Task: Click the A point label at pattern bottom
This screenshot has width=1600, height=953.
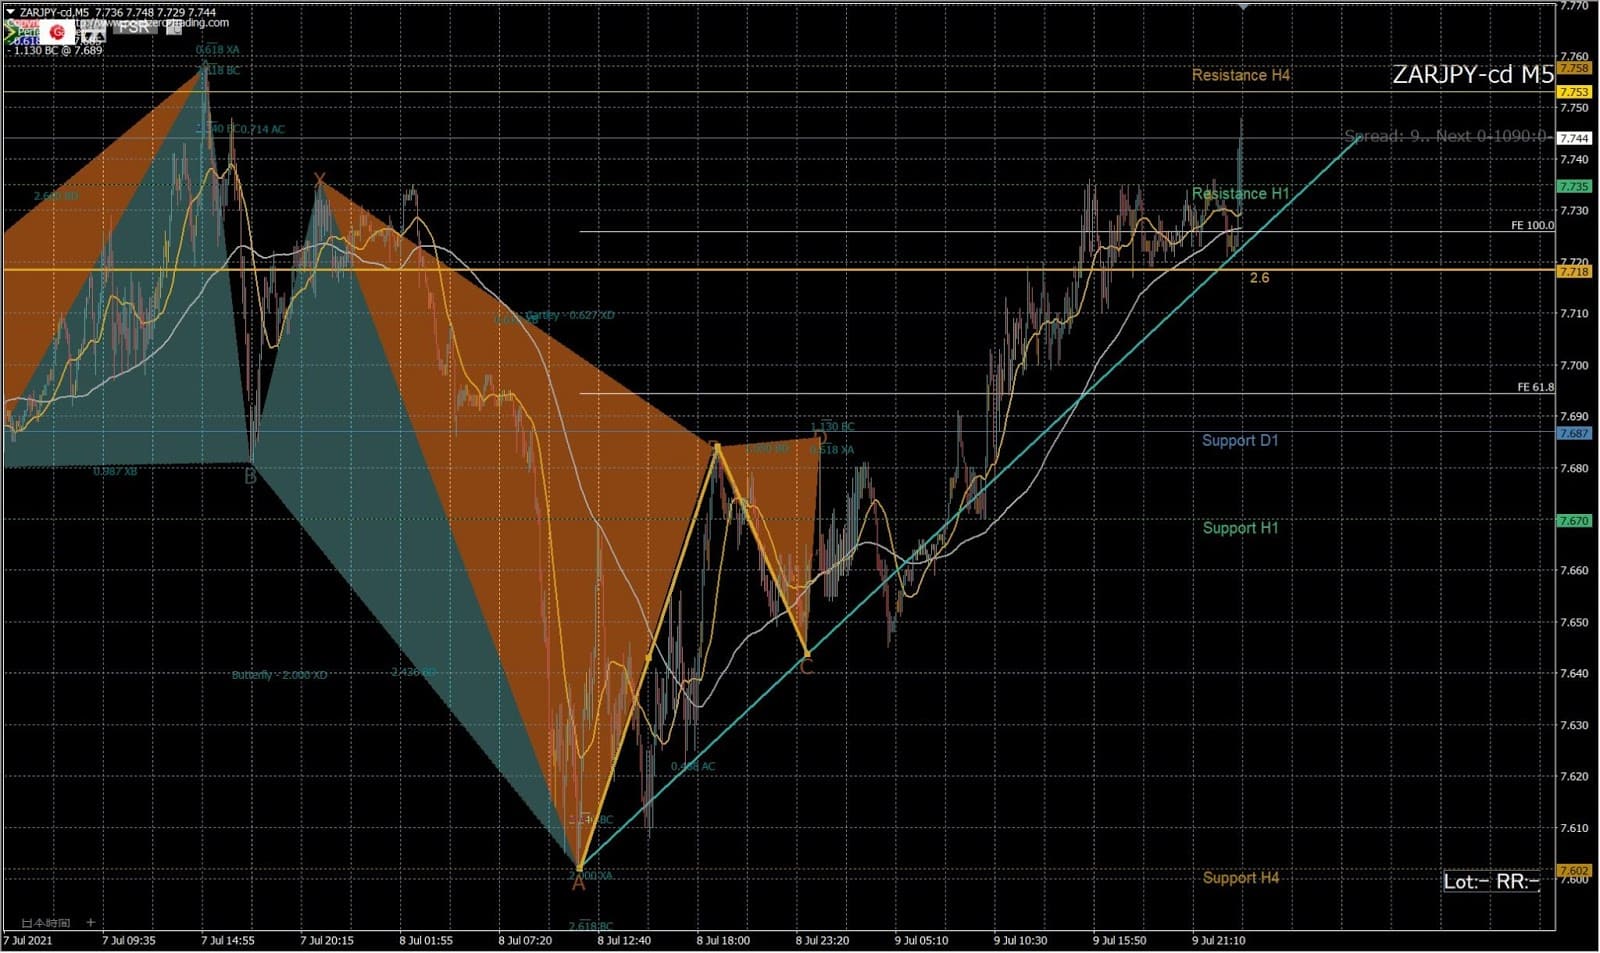Action: [x=578, y=883]
